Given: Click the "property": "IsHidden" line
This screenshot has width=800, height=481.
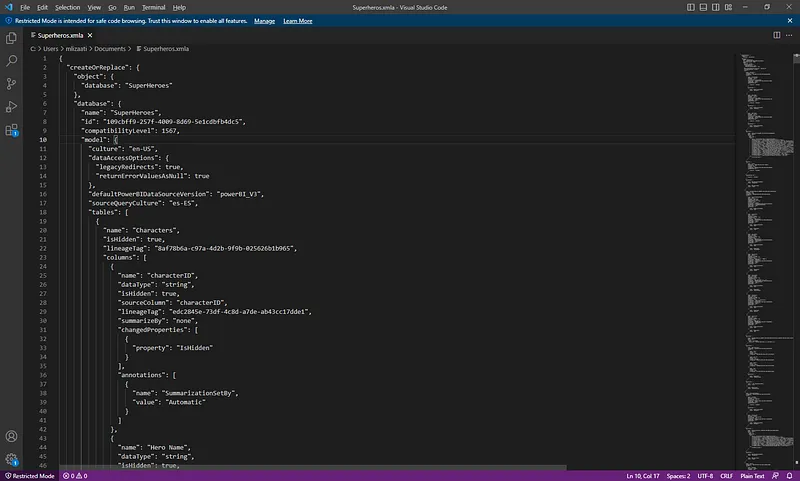Looking at the screenshot, I should point(172,348).
